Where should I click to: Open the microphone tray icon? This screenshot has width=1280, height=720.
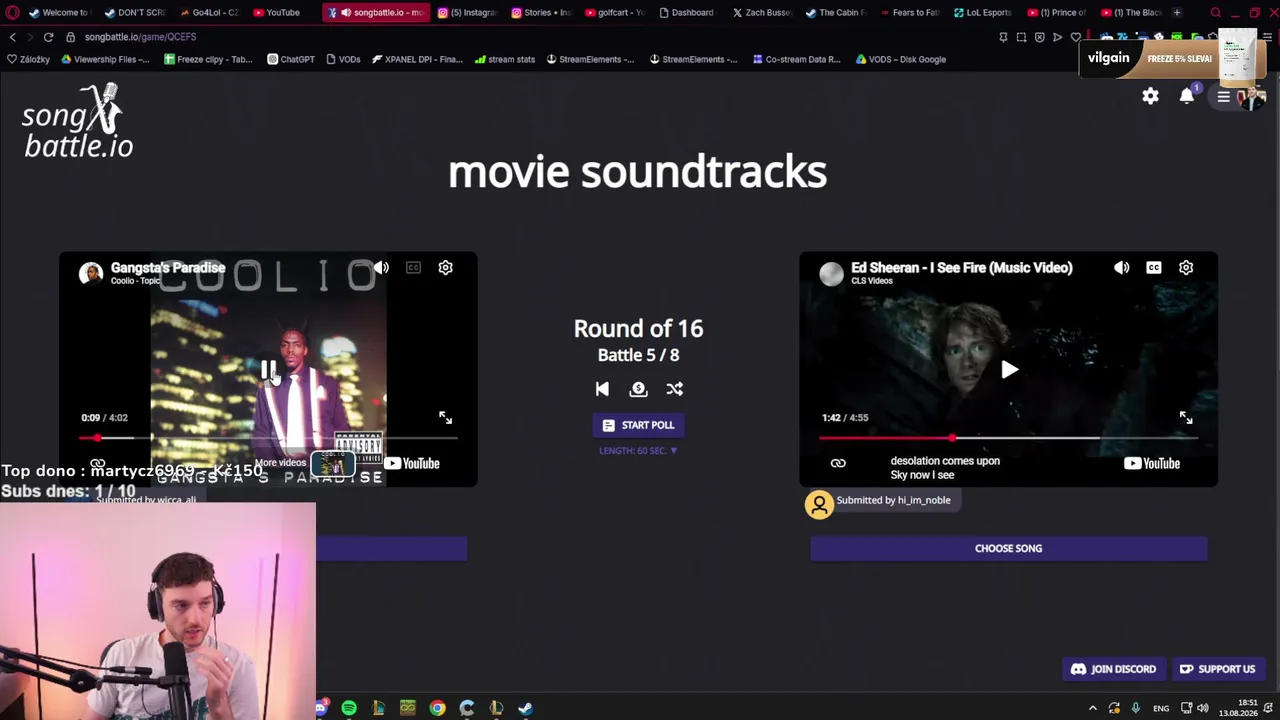coord(1135,708)
